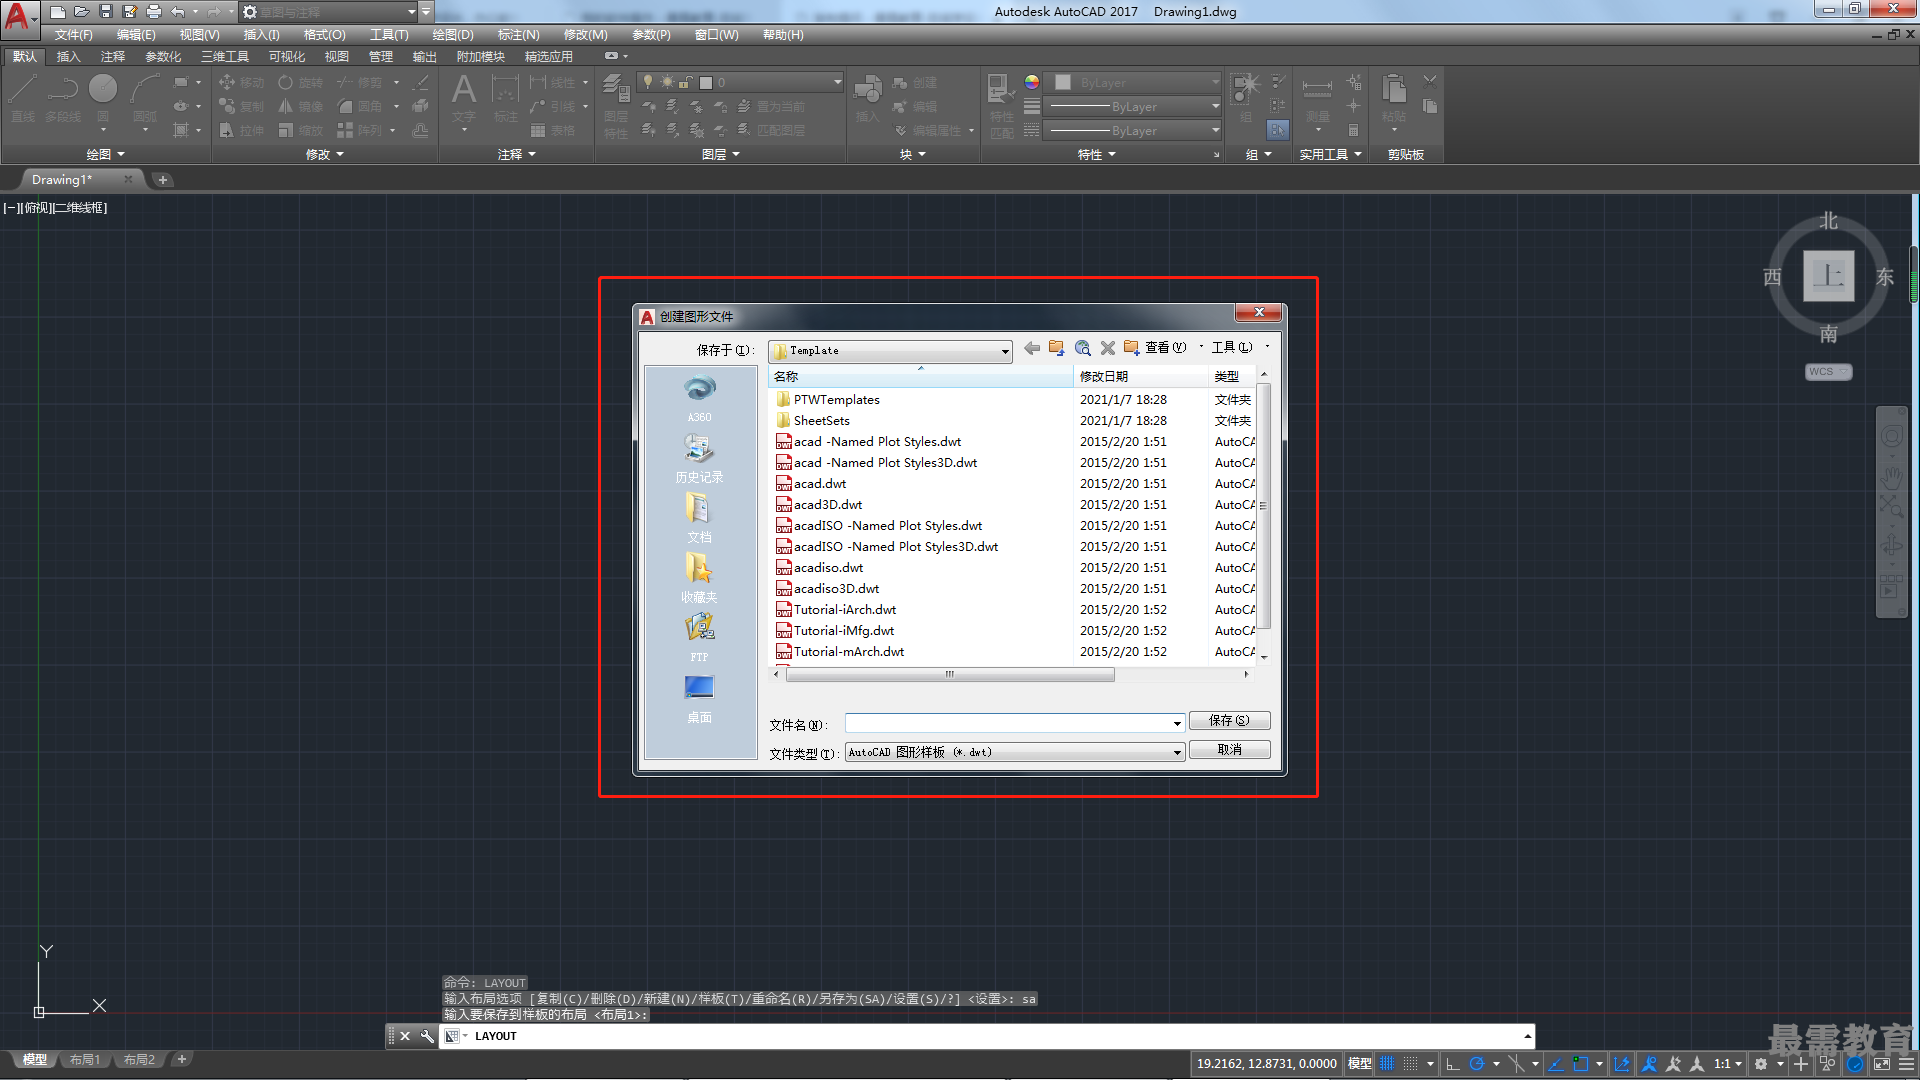Screen dimensions: 1920x1080
Task: Click the Open file icon in quick access
Action: point(82,12)
